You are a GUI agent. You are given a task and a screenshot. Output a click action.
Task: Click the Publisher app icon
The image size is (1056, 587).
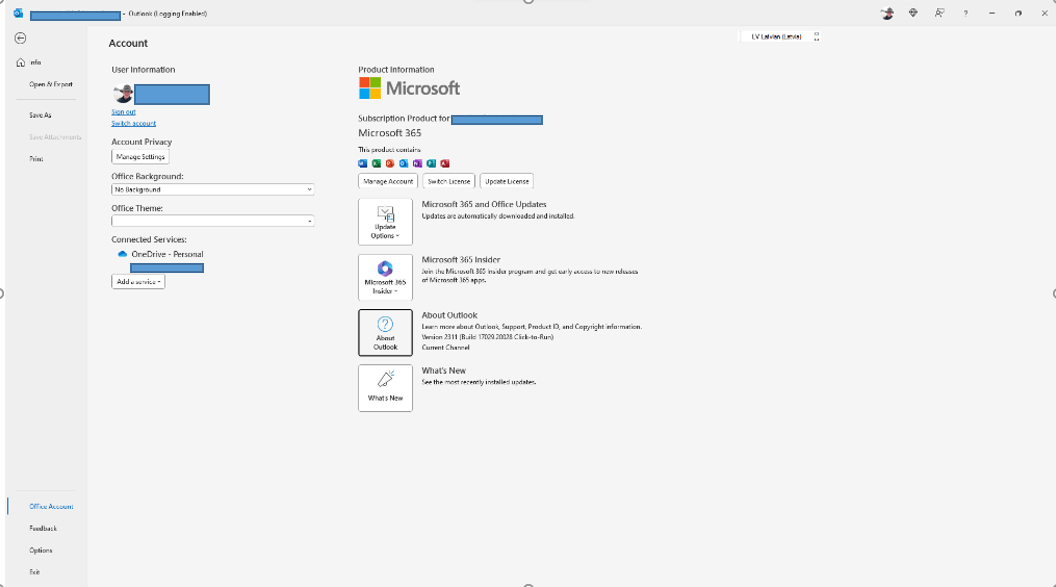click(x=431, y=164)
